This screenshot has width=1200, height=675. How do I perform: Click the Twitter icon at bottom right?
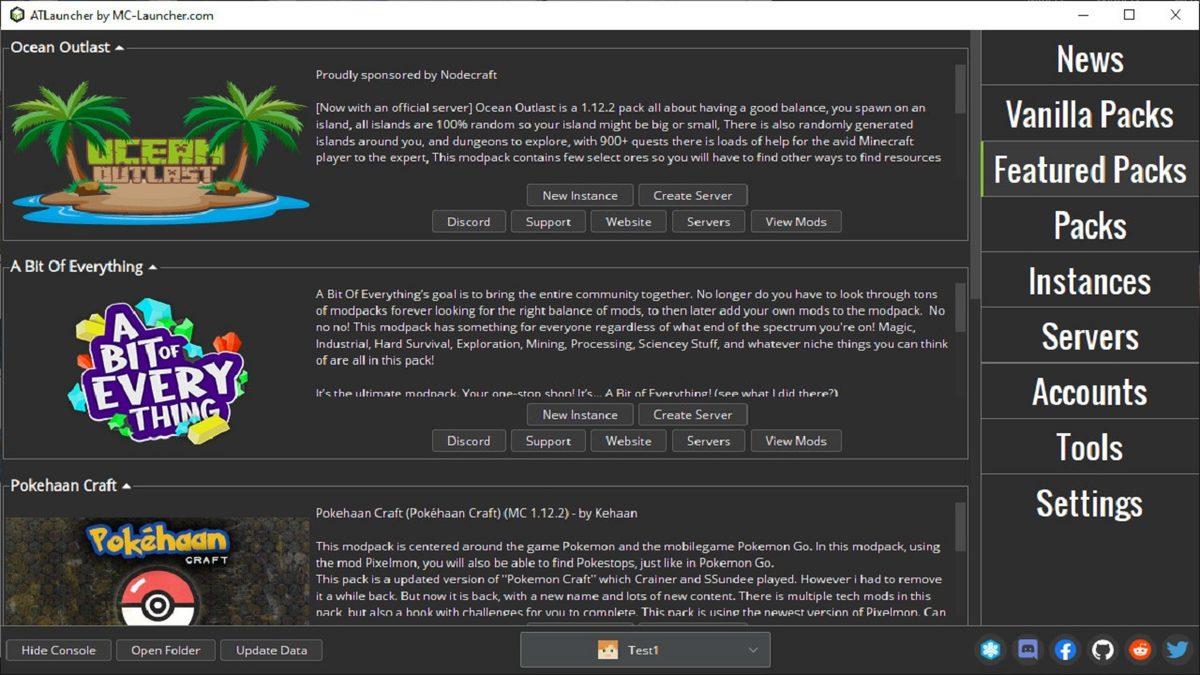1176,650
